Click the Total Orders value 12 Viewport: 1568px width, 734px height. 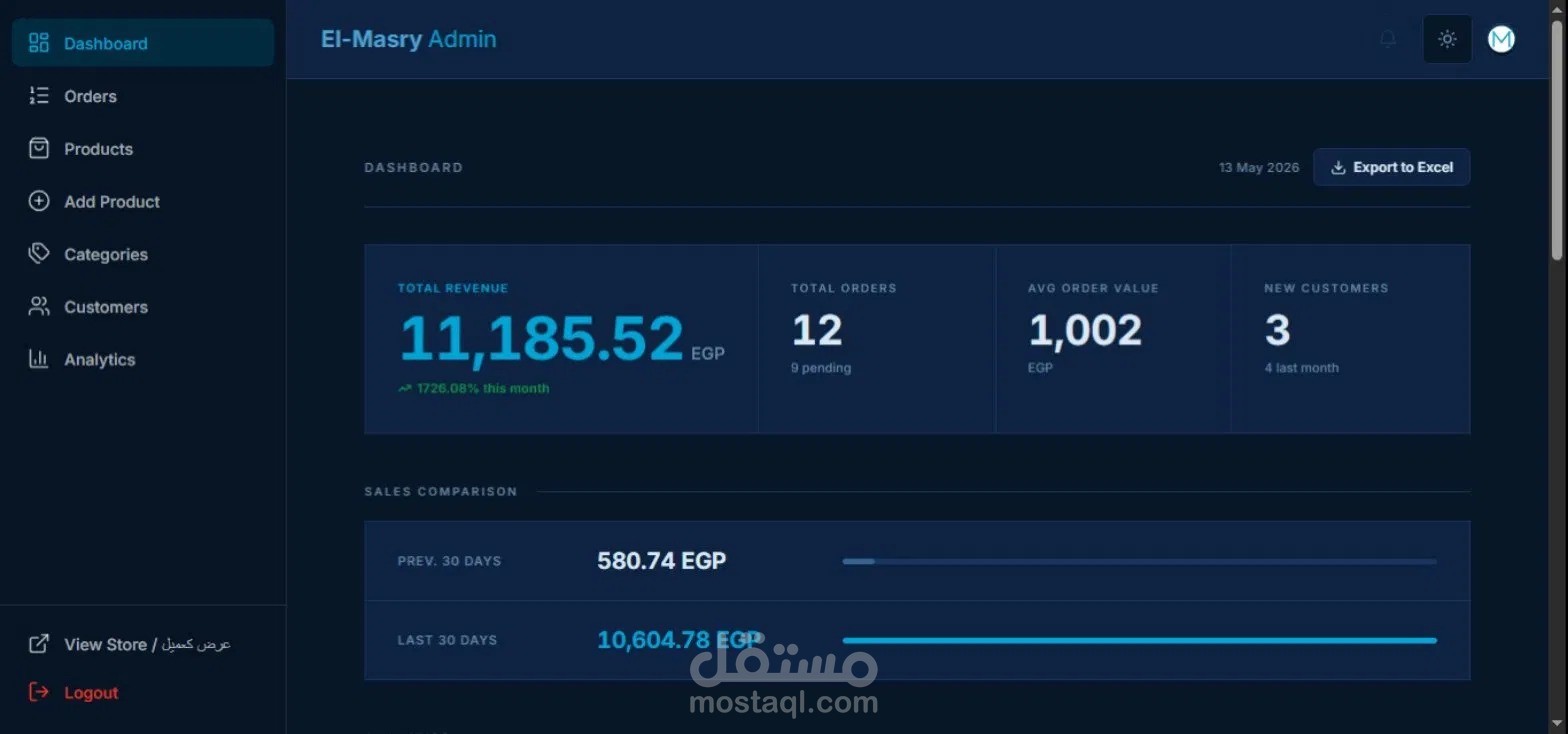(x=817, y=330)
